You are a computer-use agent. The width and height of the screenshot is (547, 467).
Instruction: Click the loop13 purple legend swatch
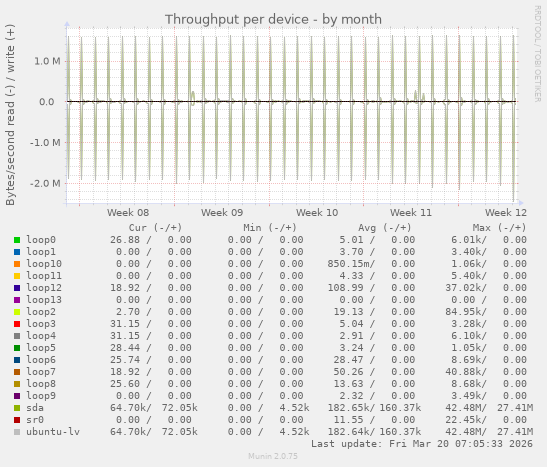coord(17,300)
